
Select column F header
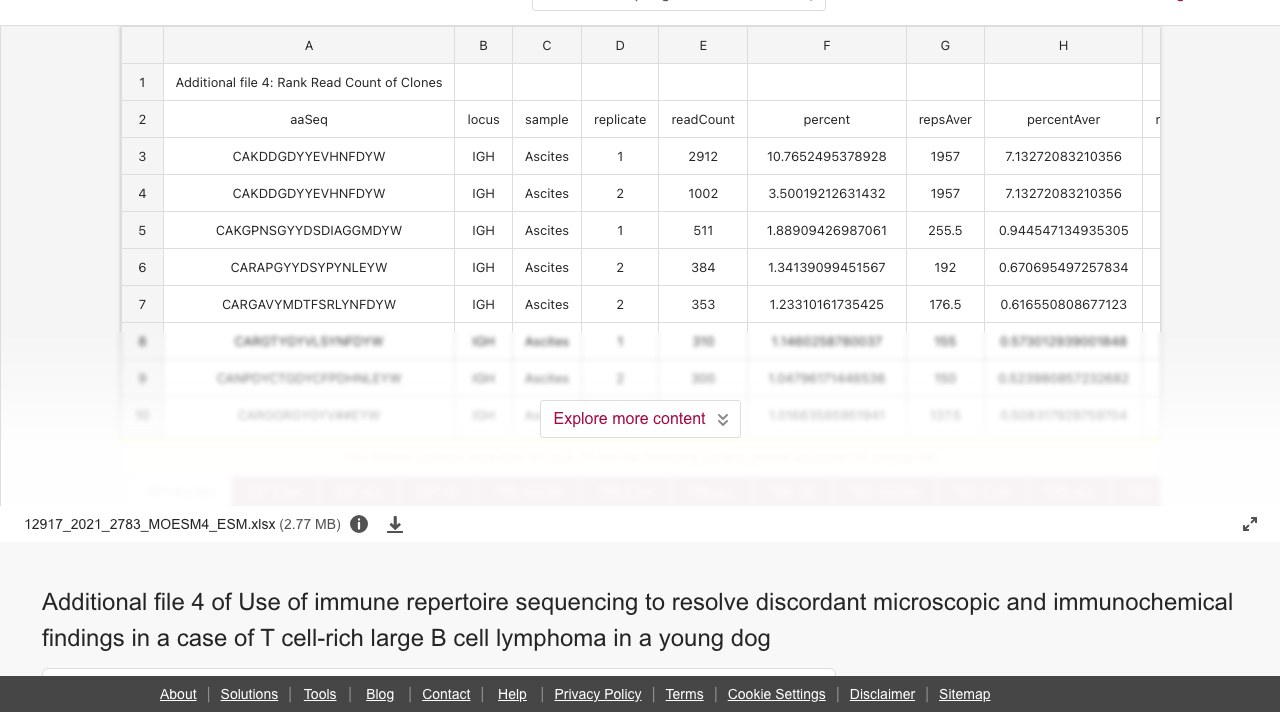[x=827, y=45]
